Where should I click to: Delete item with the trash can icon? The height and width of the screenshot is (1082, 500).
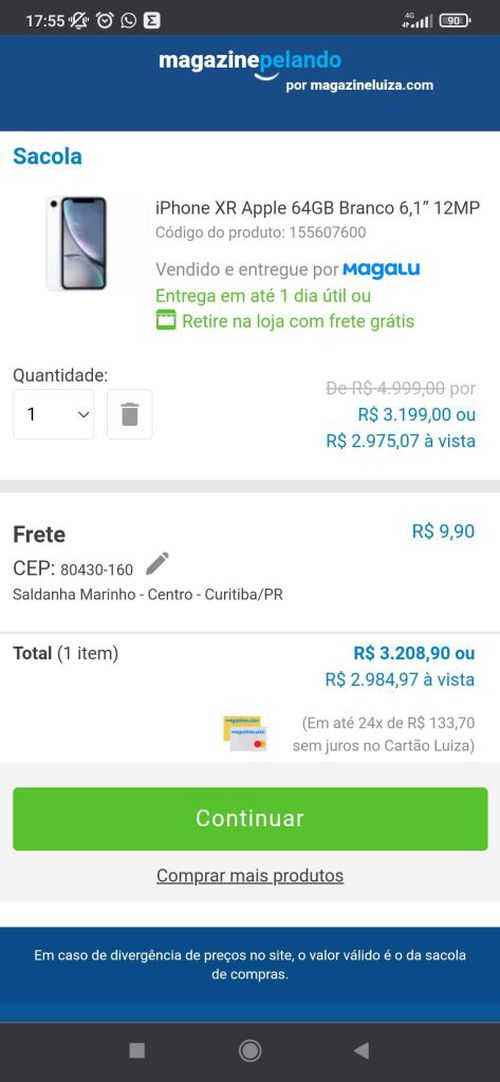click(x=130, y=414)
